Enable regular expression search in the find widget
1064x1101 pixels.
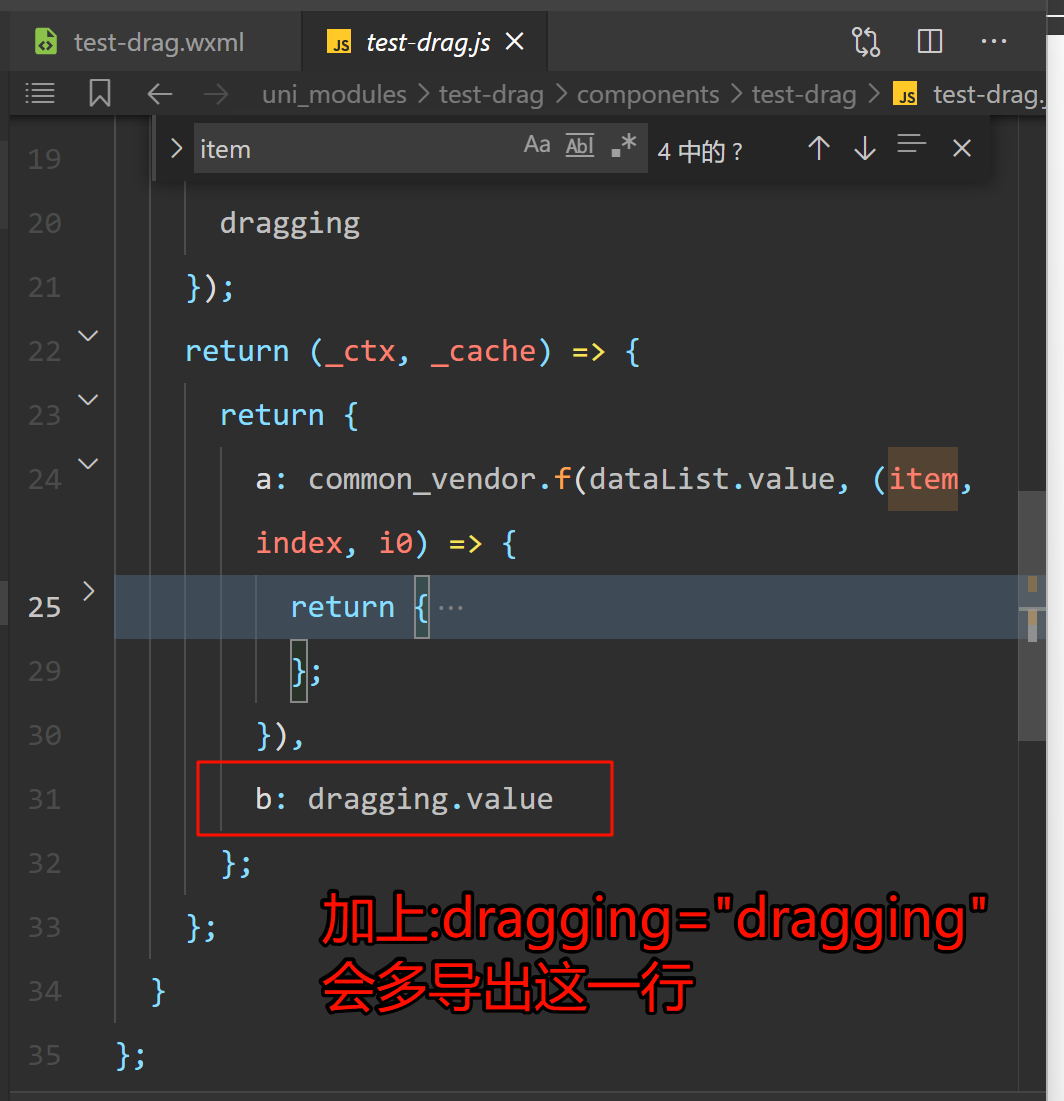point(623,146)
